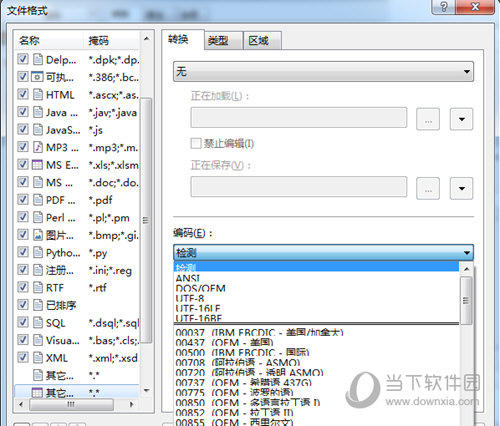Click the RTF file type icon
The image size is (500, 426).
coord(38,288)
